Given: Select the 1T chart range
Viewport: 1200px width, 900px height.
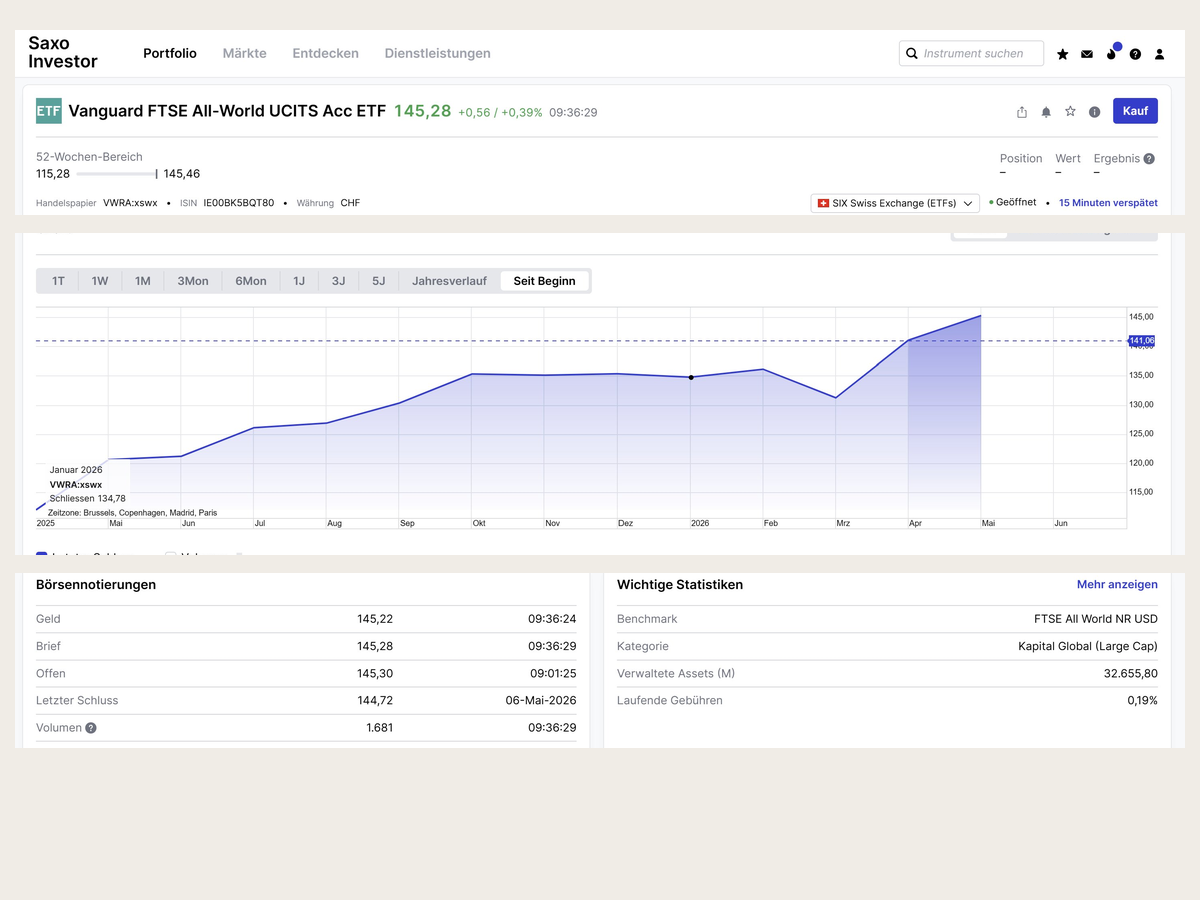Looking at the screenshot, I should pyautogui.click(x=58, y=281).
